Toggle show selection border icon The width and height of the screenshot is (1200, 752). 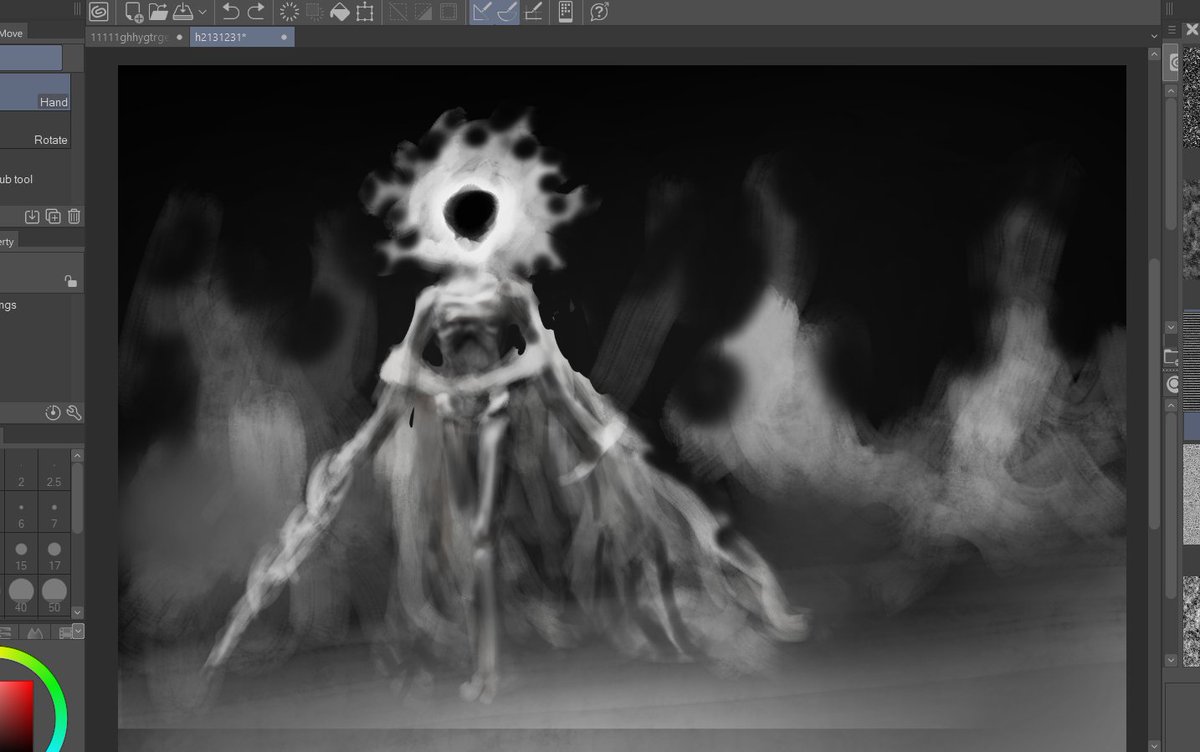click(x=449, y=12)
